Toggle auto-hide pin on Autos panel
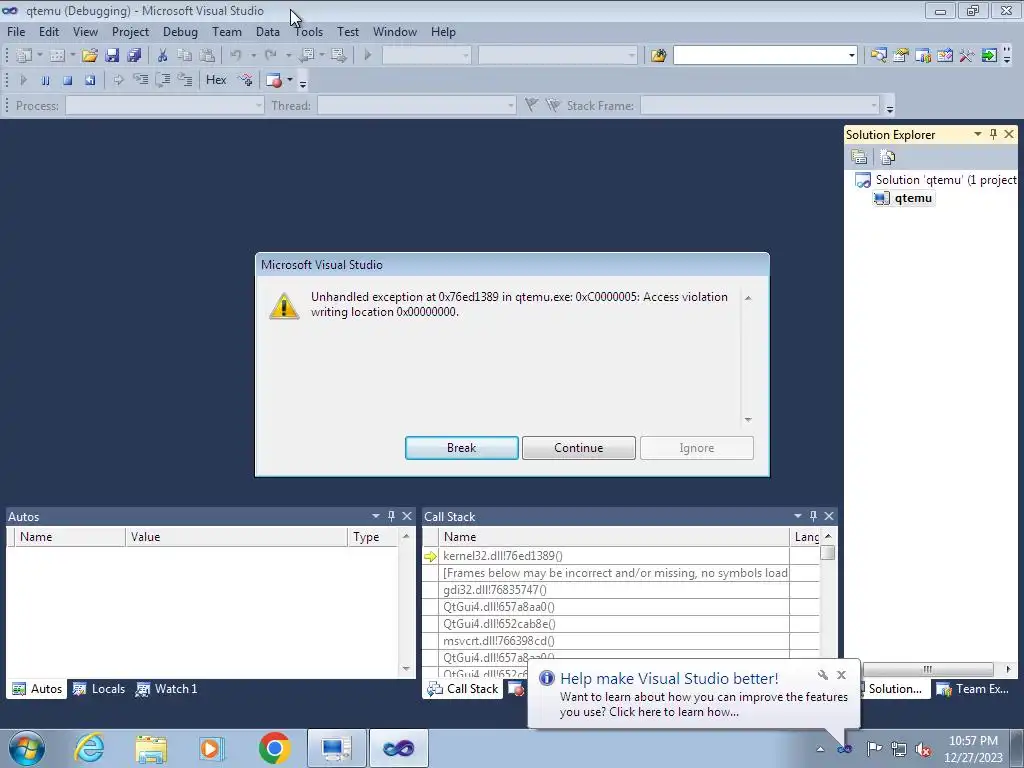The width and height of the screenshot is (1024, 768). [391, 516]
